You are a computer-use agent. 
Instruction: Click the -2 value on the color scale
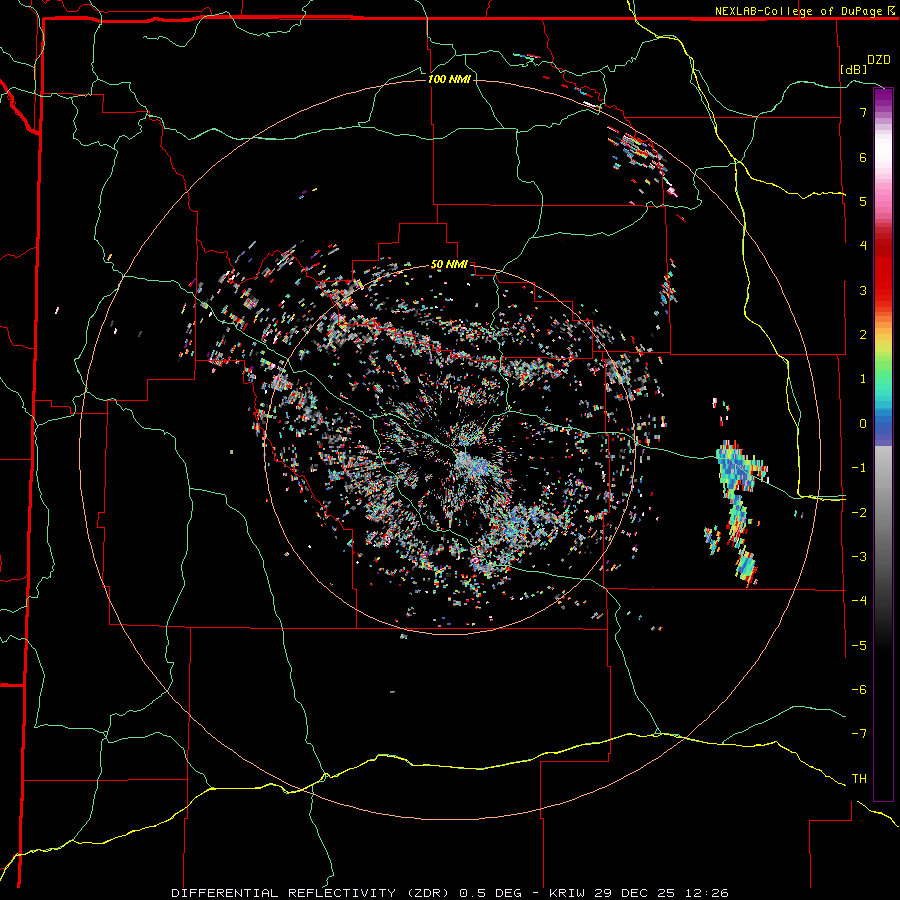pos(859,513)
